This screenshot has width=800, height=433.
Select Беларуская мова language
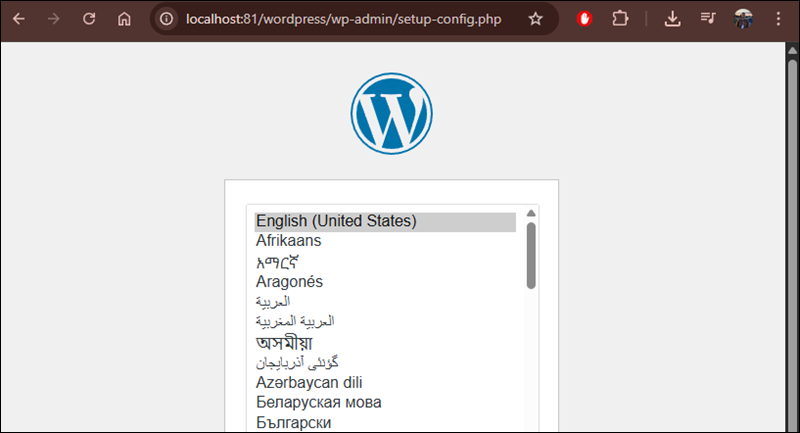(385, 402)
